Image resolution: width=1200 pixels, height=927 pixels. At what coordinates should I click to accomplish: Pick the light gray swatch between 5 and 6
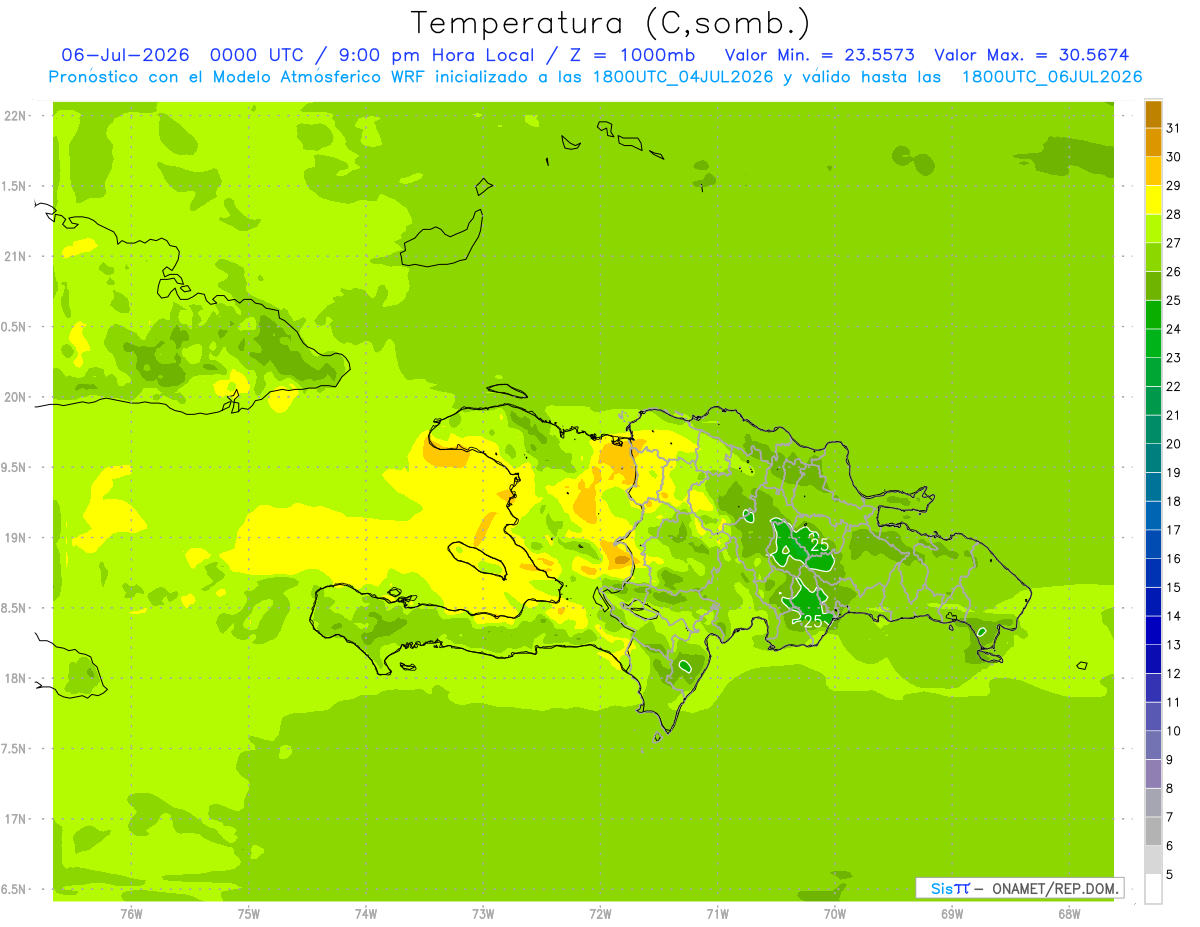click(1153, 860)
